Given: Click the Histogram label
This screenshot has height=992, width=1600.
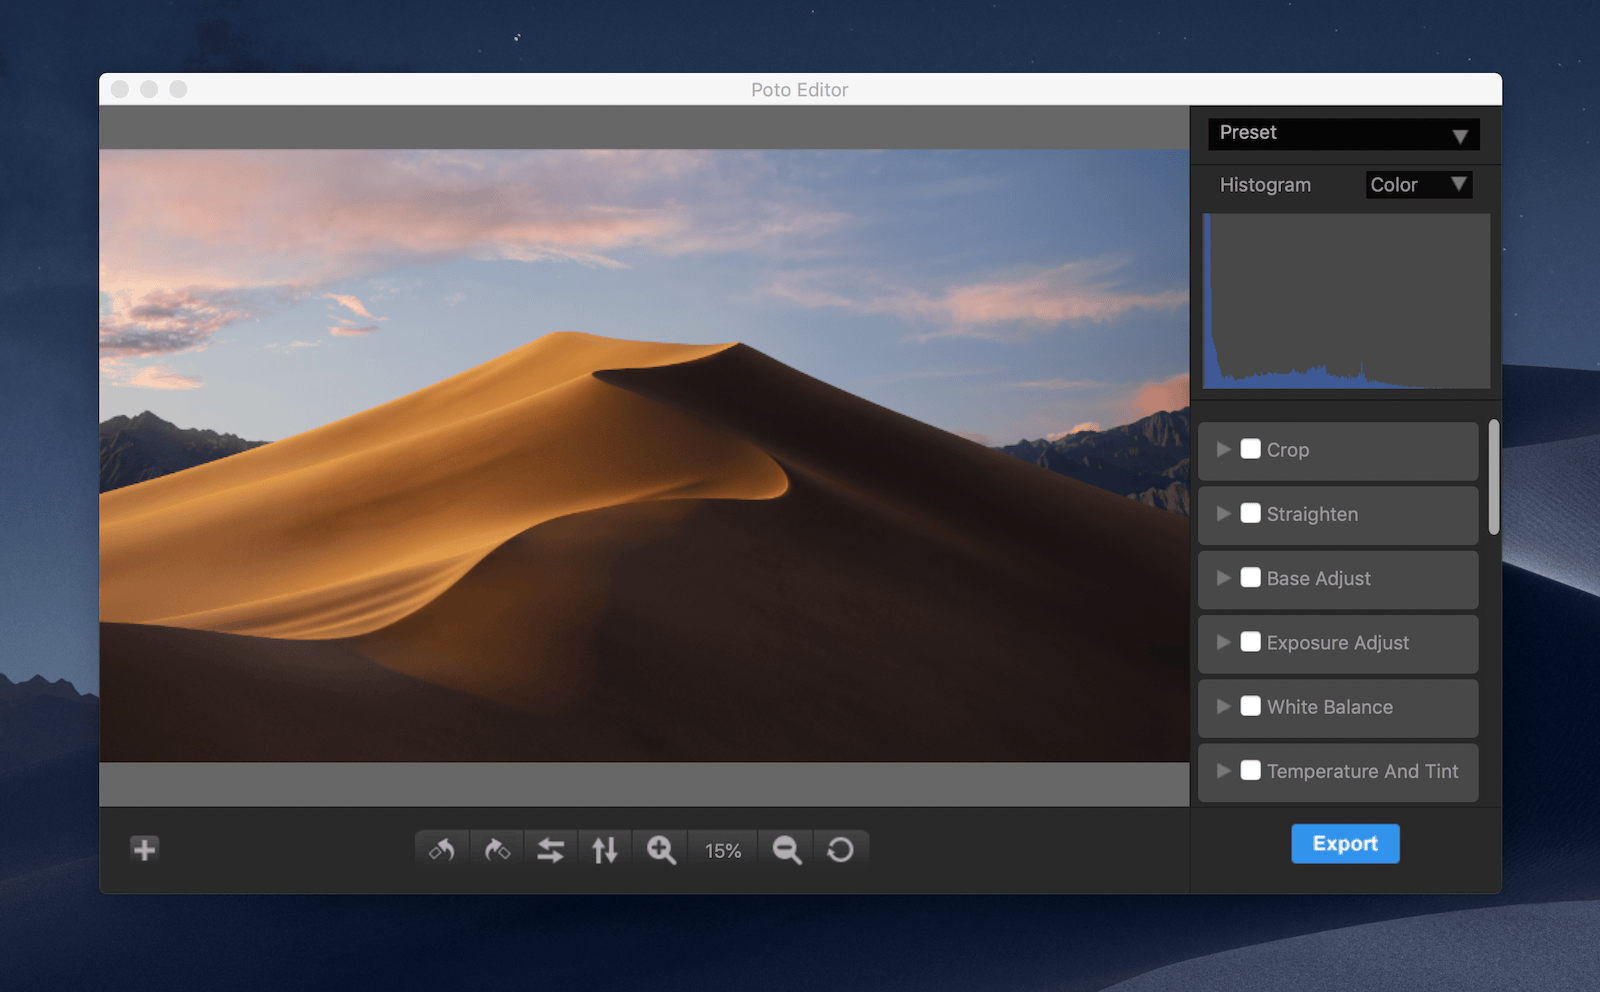Looking at the screenshot, I should coord(1265,185).
